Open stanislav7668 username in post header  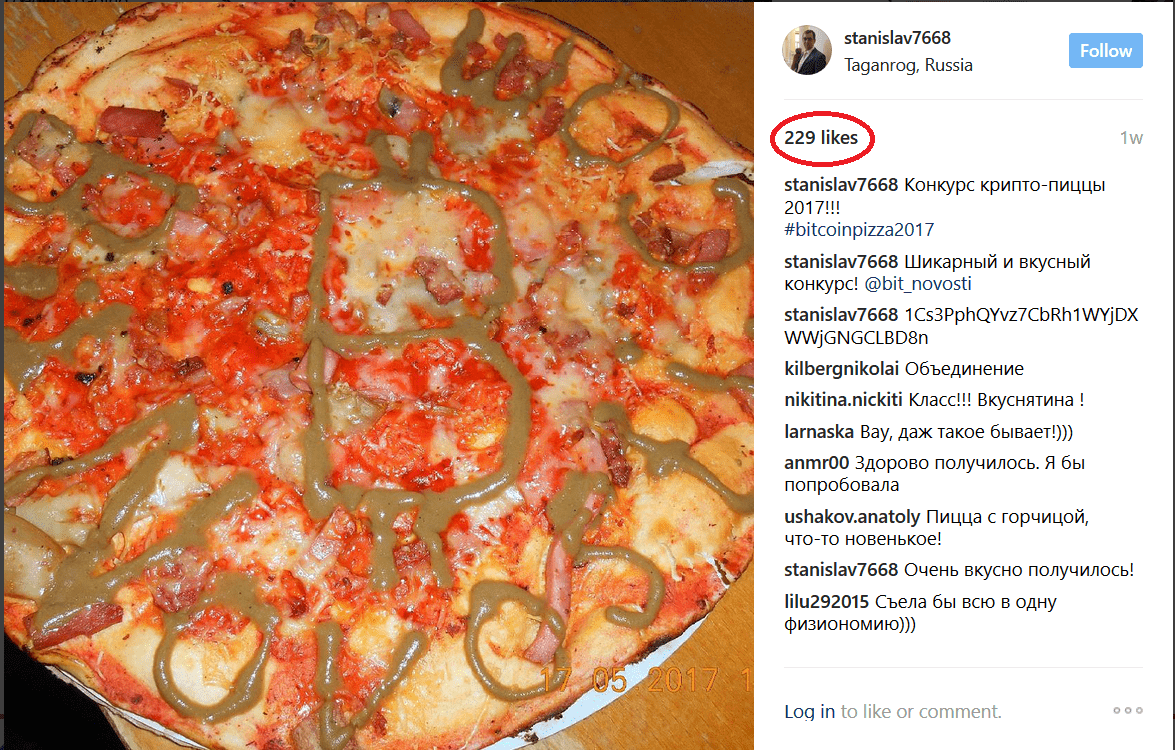click(897, 37)
